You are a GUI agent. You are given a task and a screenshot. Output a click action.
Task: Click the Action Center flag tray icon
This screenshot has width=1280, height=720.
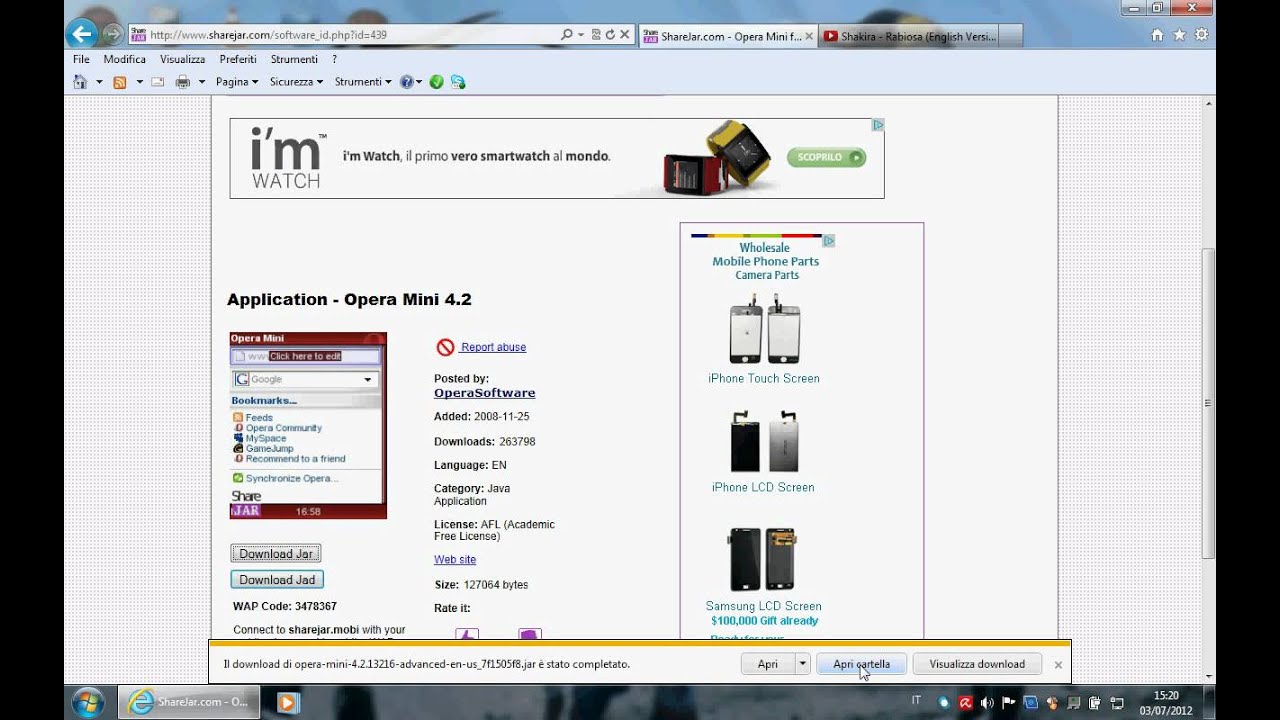pyautogui.click(x=1009, y=702)
